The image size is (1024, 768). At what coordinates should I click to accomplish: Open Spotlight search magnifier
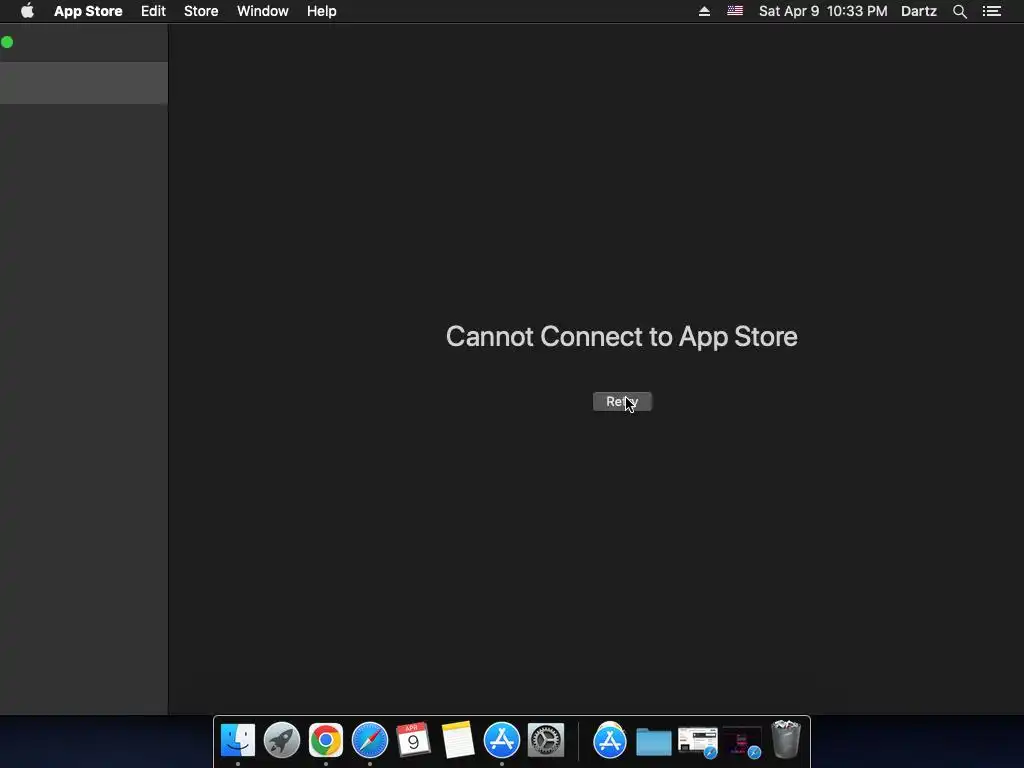960,11
